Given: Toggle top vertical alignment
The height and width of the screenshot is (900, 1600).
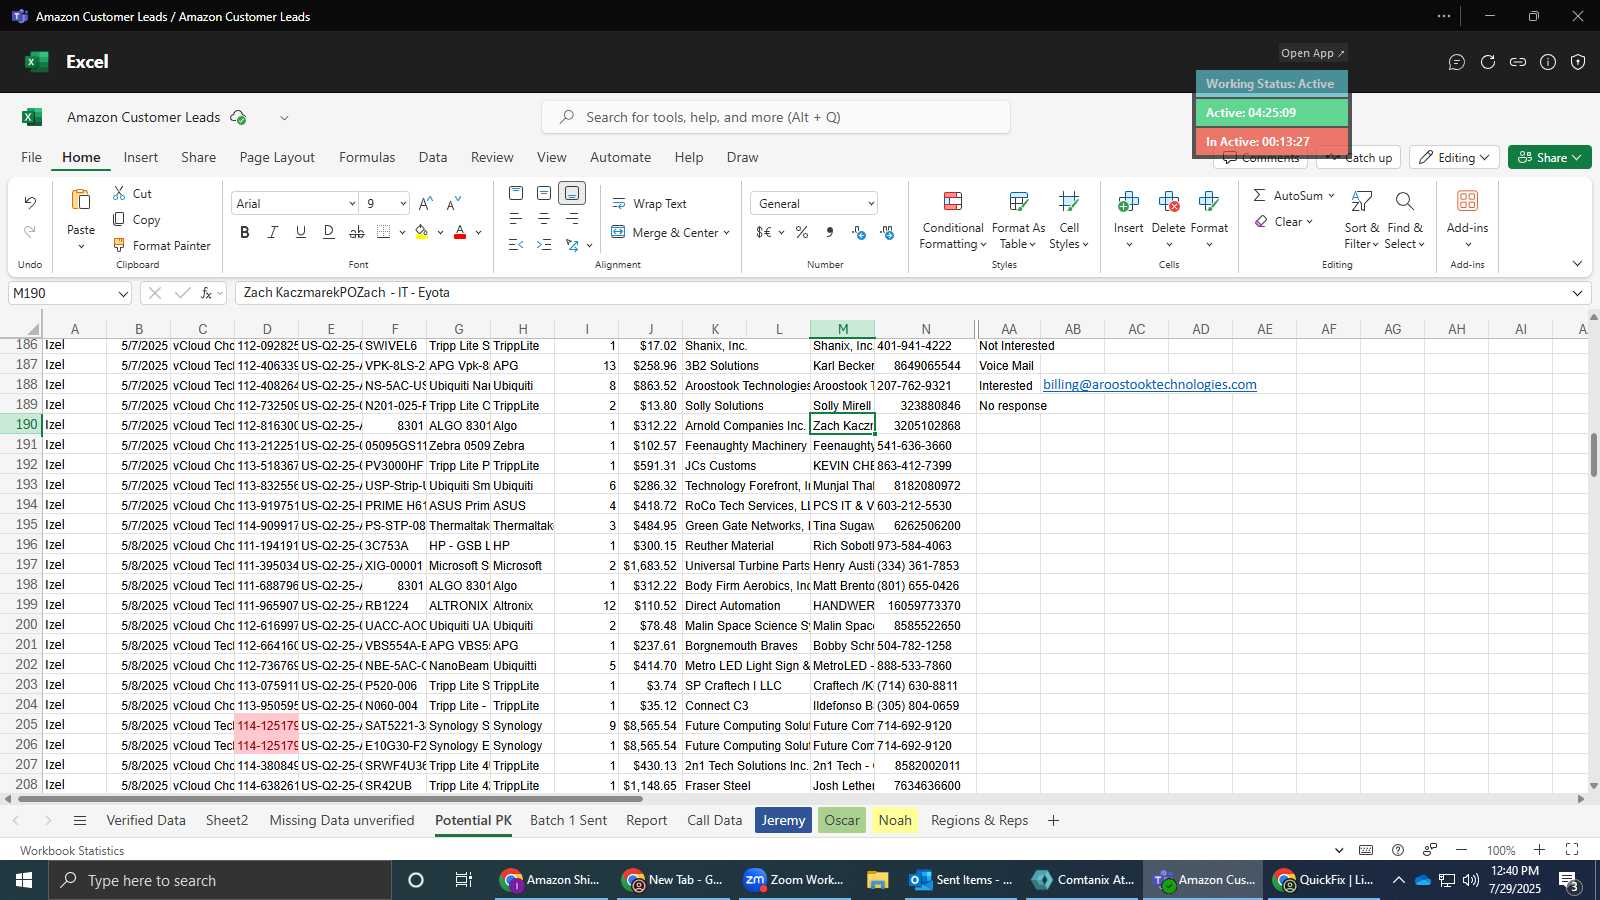Looking at the screenshot, I should point(516,193).
